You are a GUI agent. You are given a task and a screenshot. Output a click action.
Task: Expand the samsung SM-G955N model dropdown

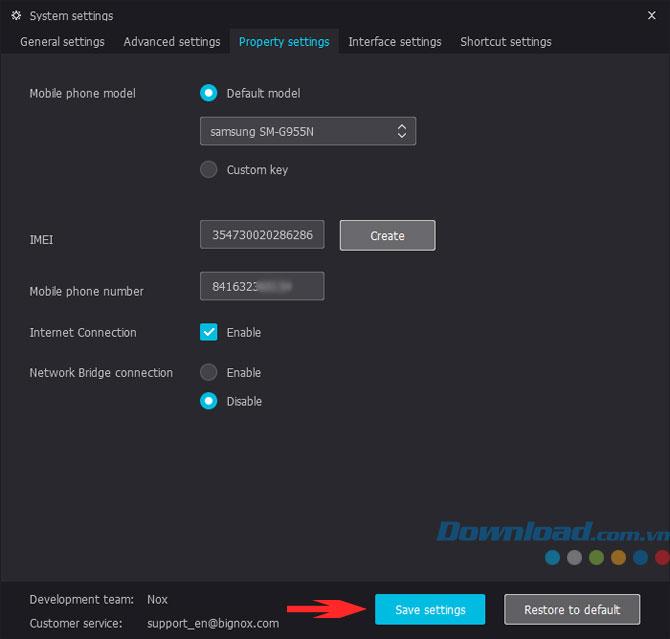(308, 131)
